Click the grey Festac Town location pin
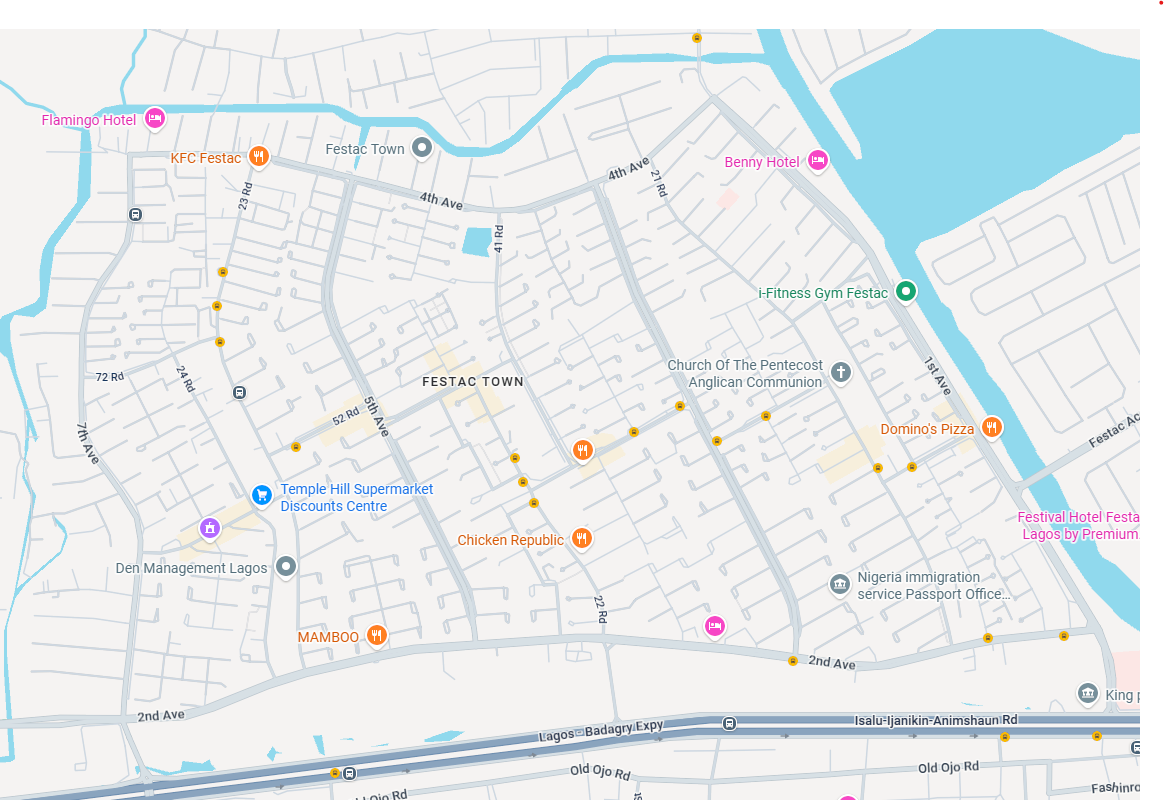1164x800 pixels. [x=422, y=148]
